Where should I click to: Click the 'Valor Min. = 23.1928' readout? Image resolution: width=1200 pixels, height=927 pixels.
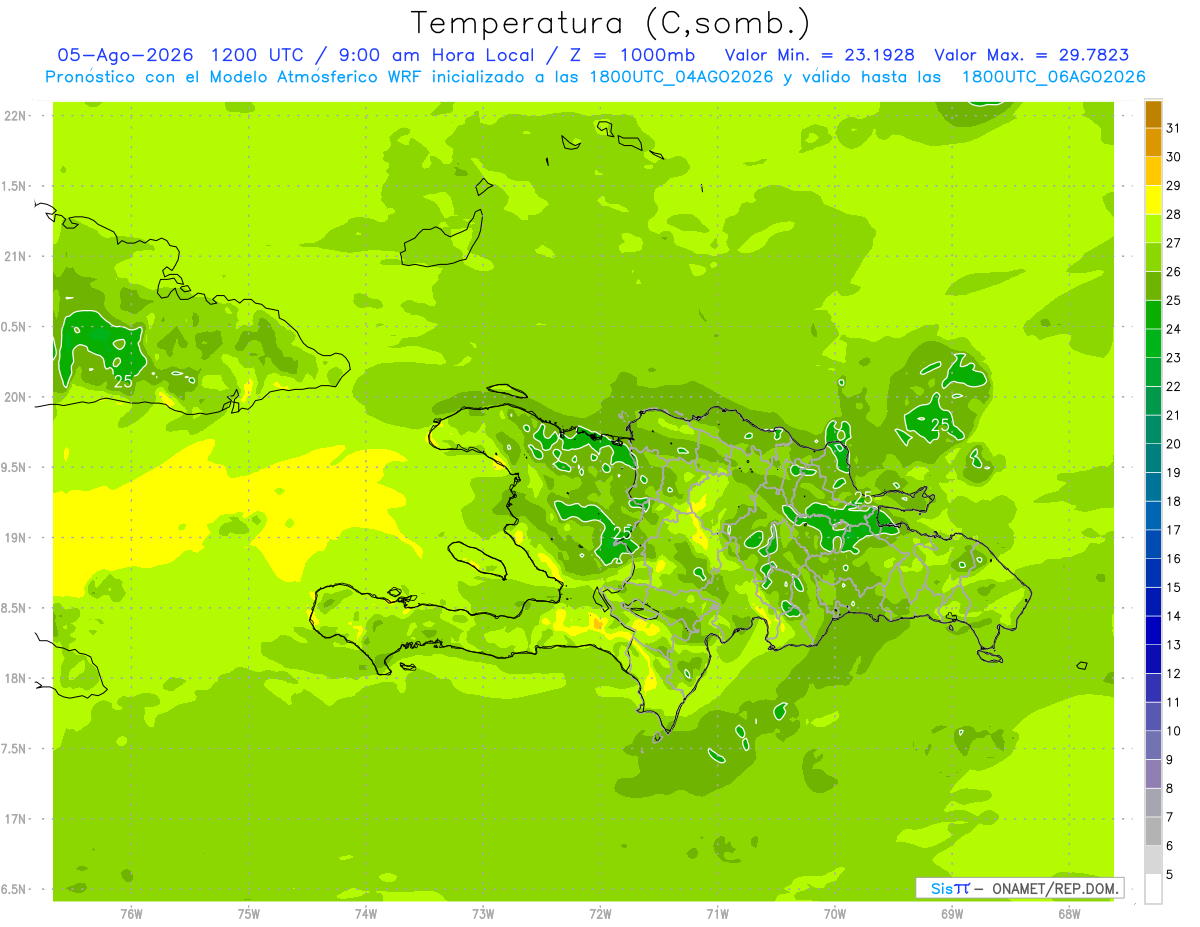[x=820, y=56]
